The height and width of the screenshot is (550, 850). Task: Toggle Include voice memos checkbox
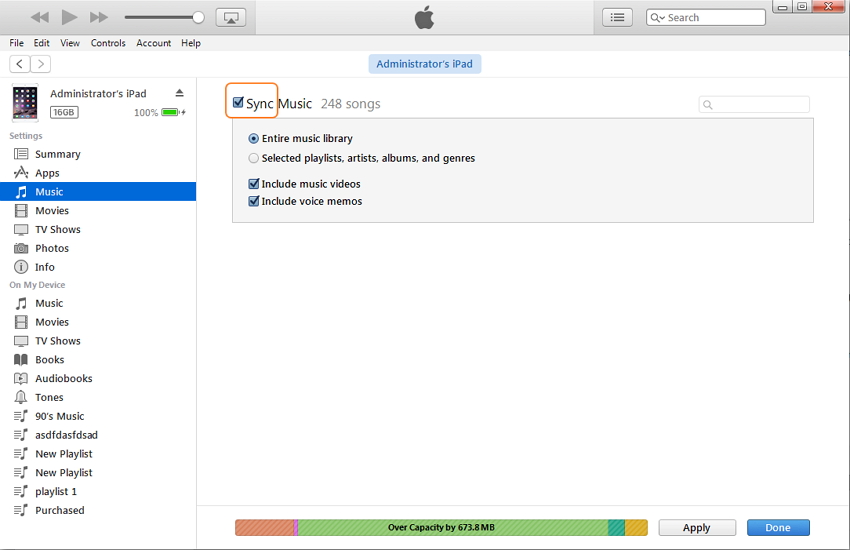254,201
